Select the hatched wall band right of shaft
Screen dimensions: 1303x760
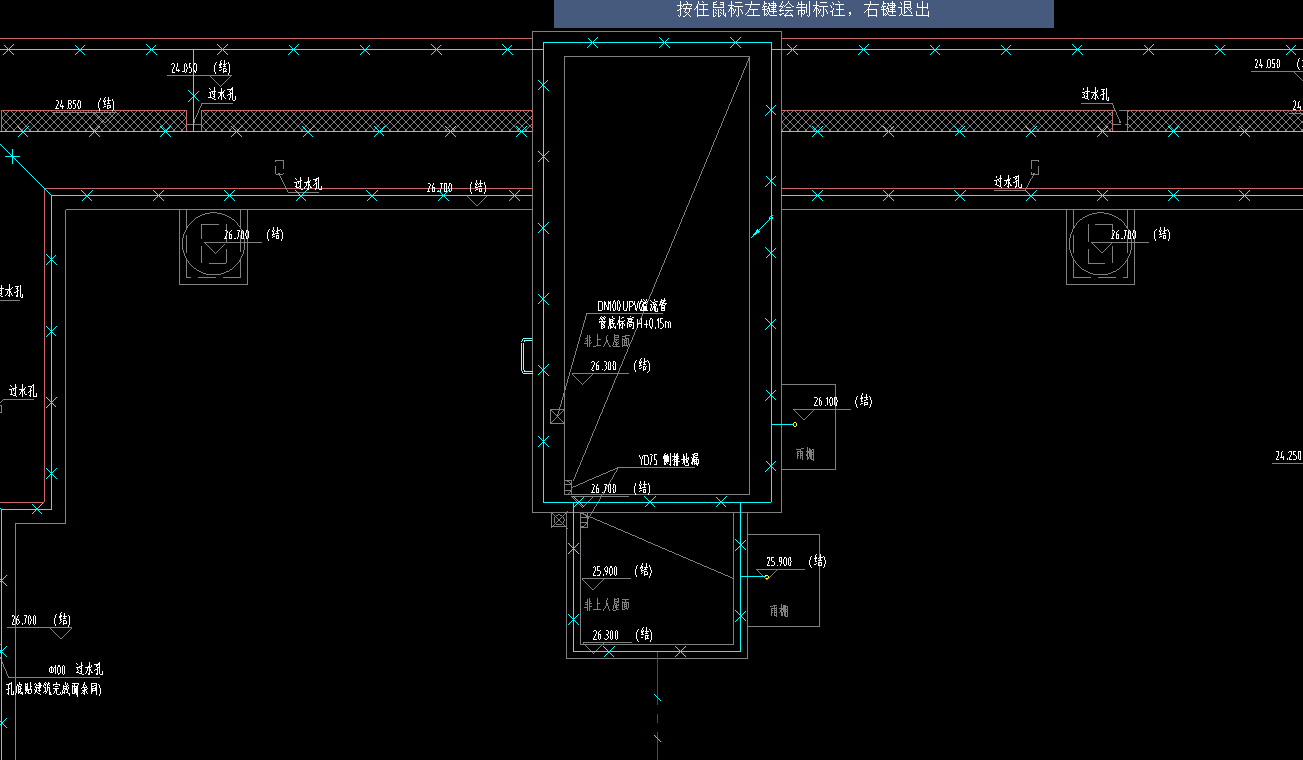tap(947, 121)
